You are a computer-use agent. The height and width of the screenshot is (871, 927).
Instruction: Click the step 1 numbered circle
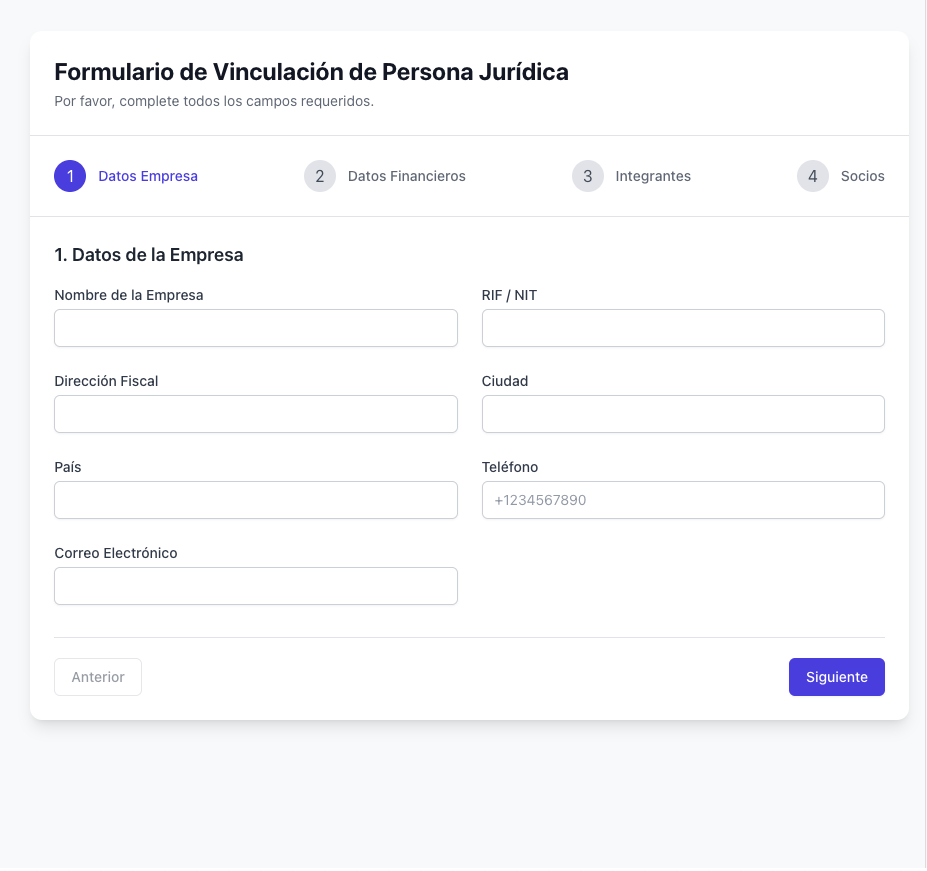tap(70, 176)
